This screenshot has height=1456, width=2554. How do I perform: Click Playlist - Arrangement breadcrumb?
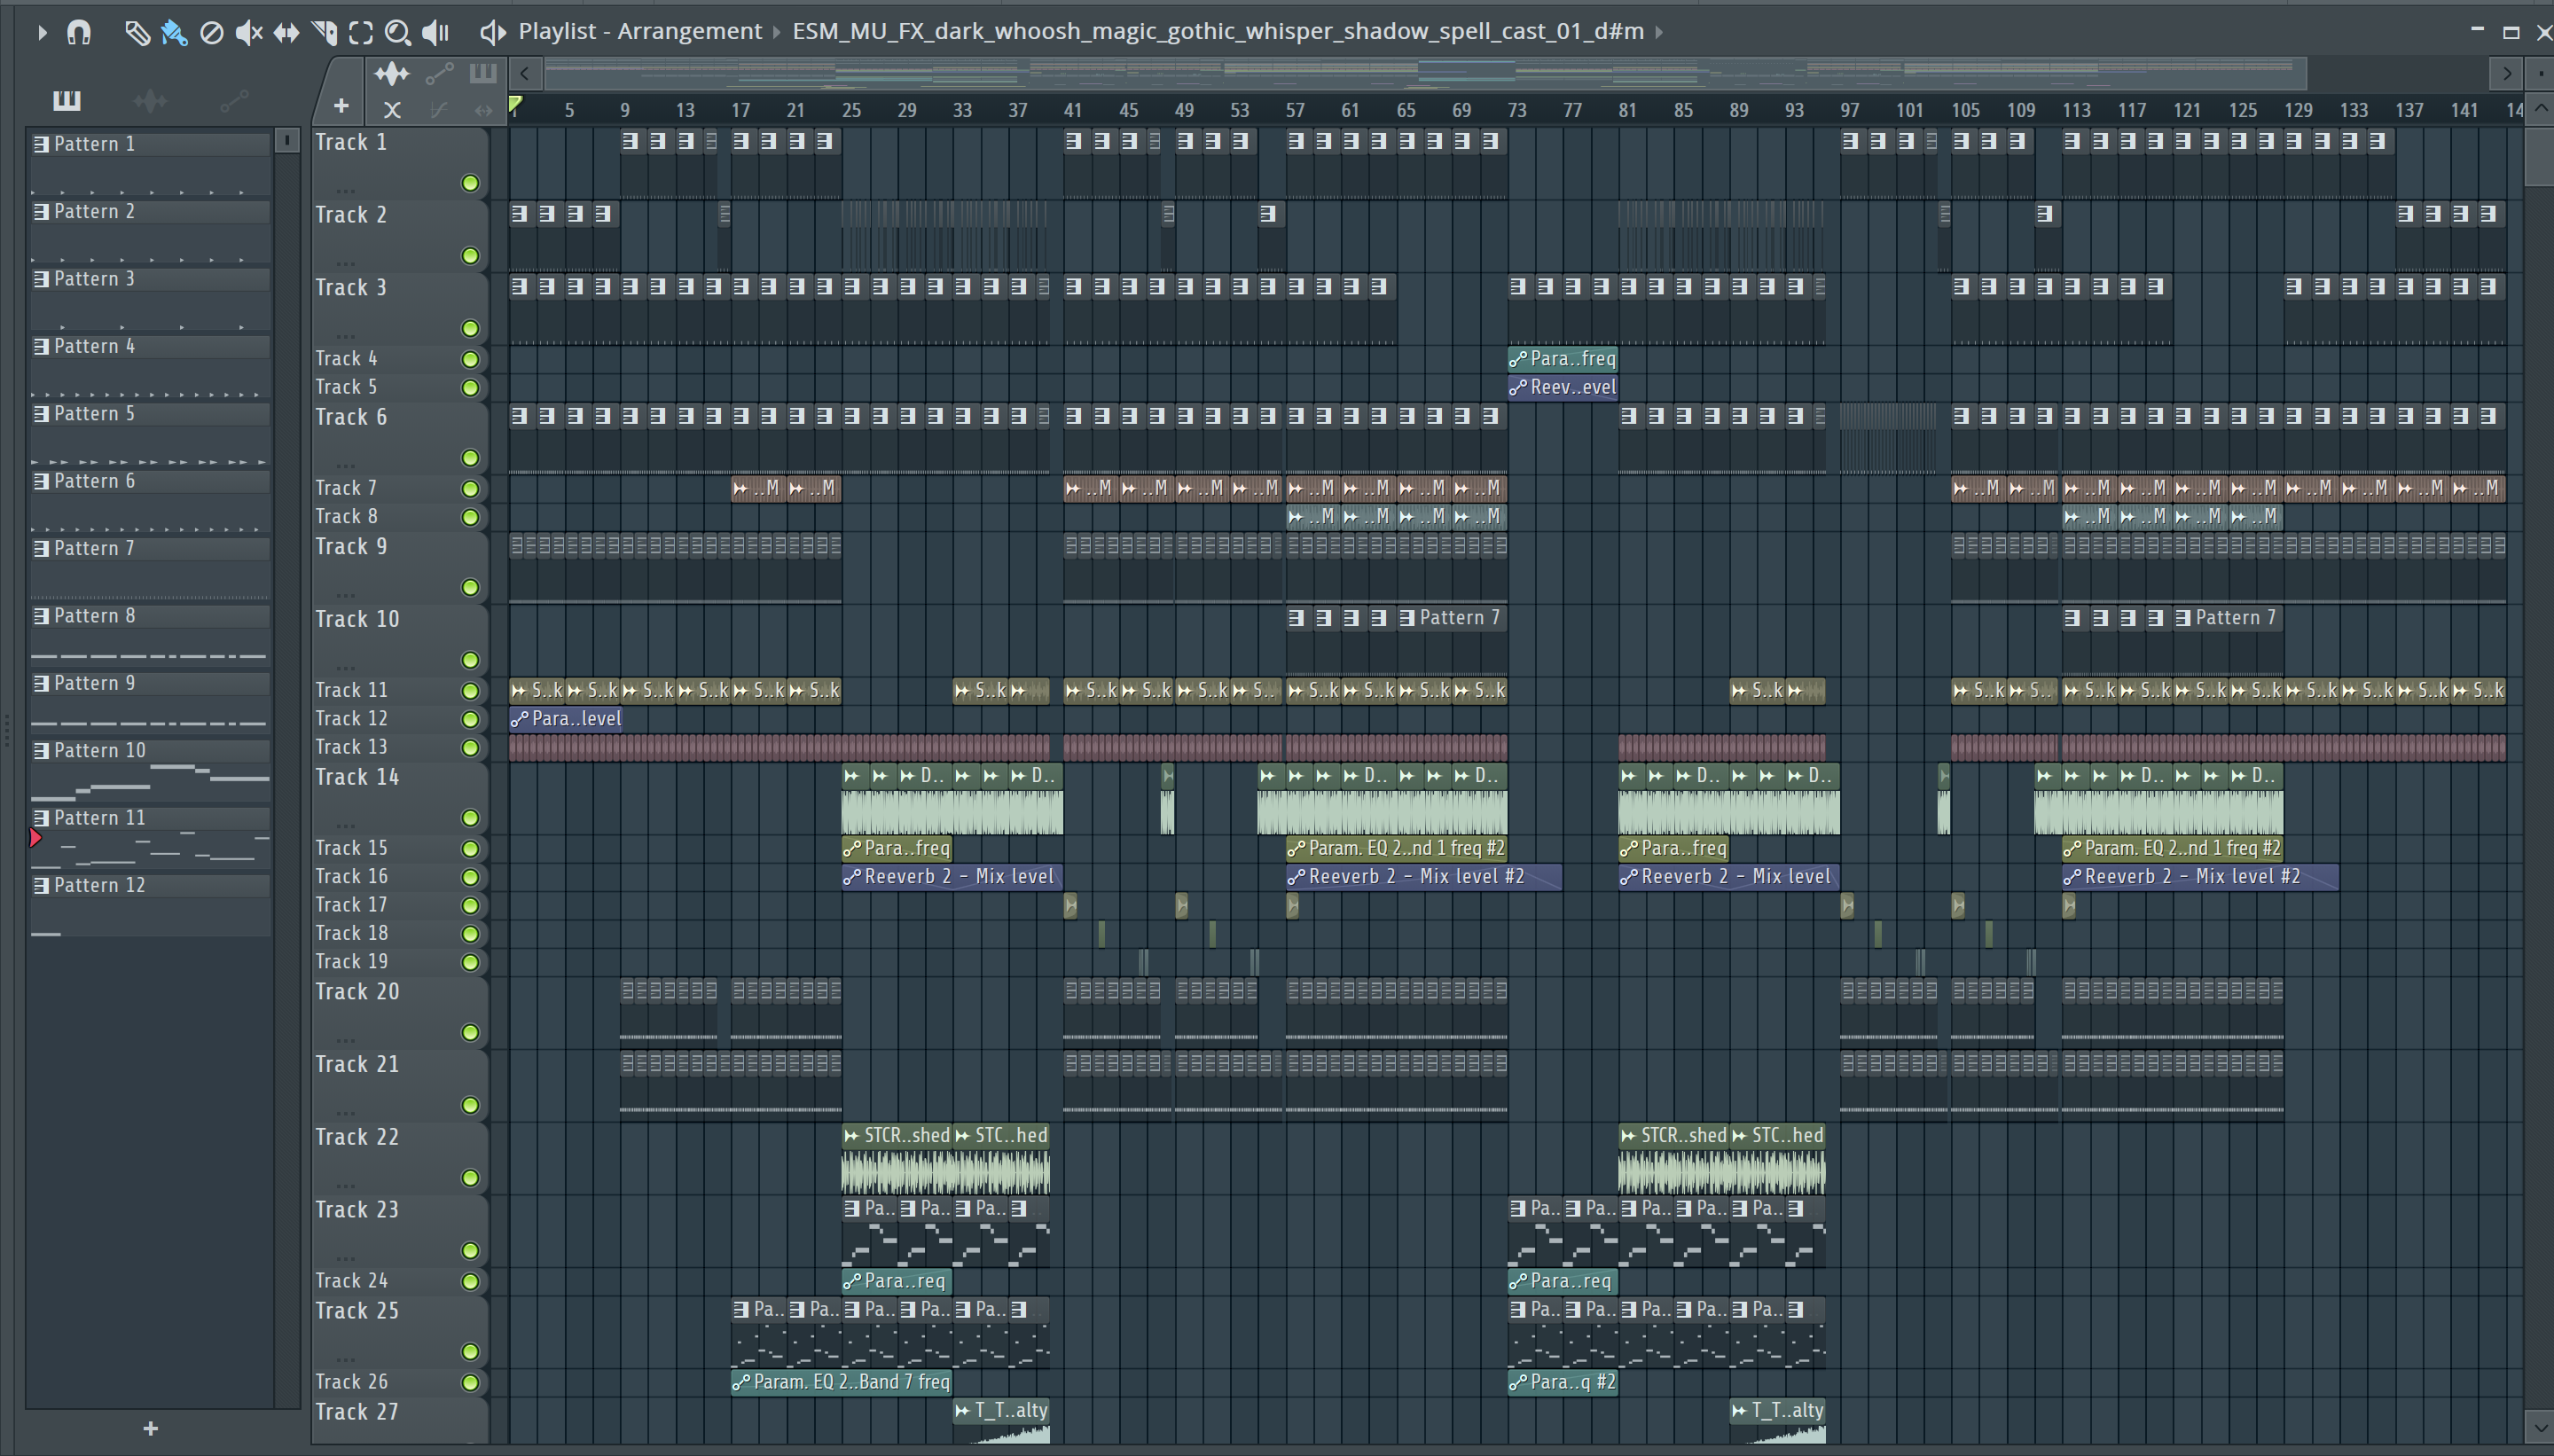640,31
